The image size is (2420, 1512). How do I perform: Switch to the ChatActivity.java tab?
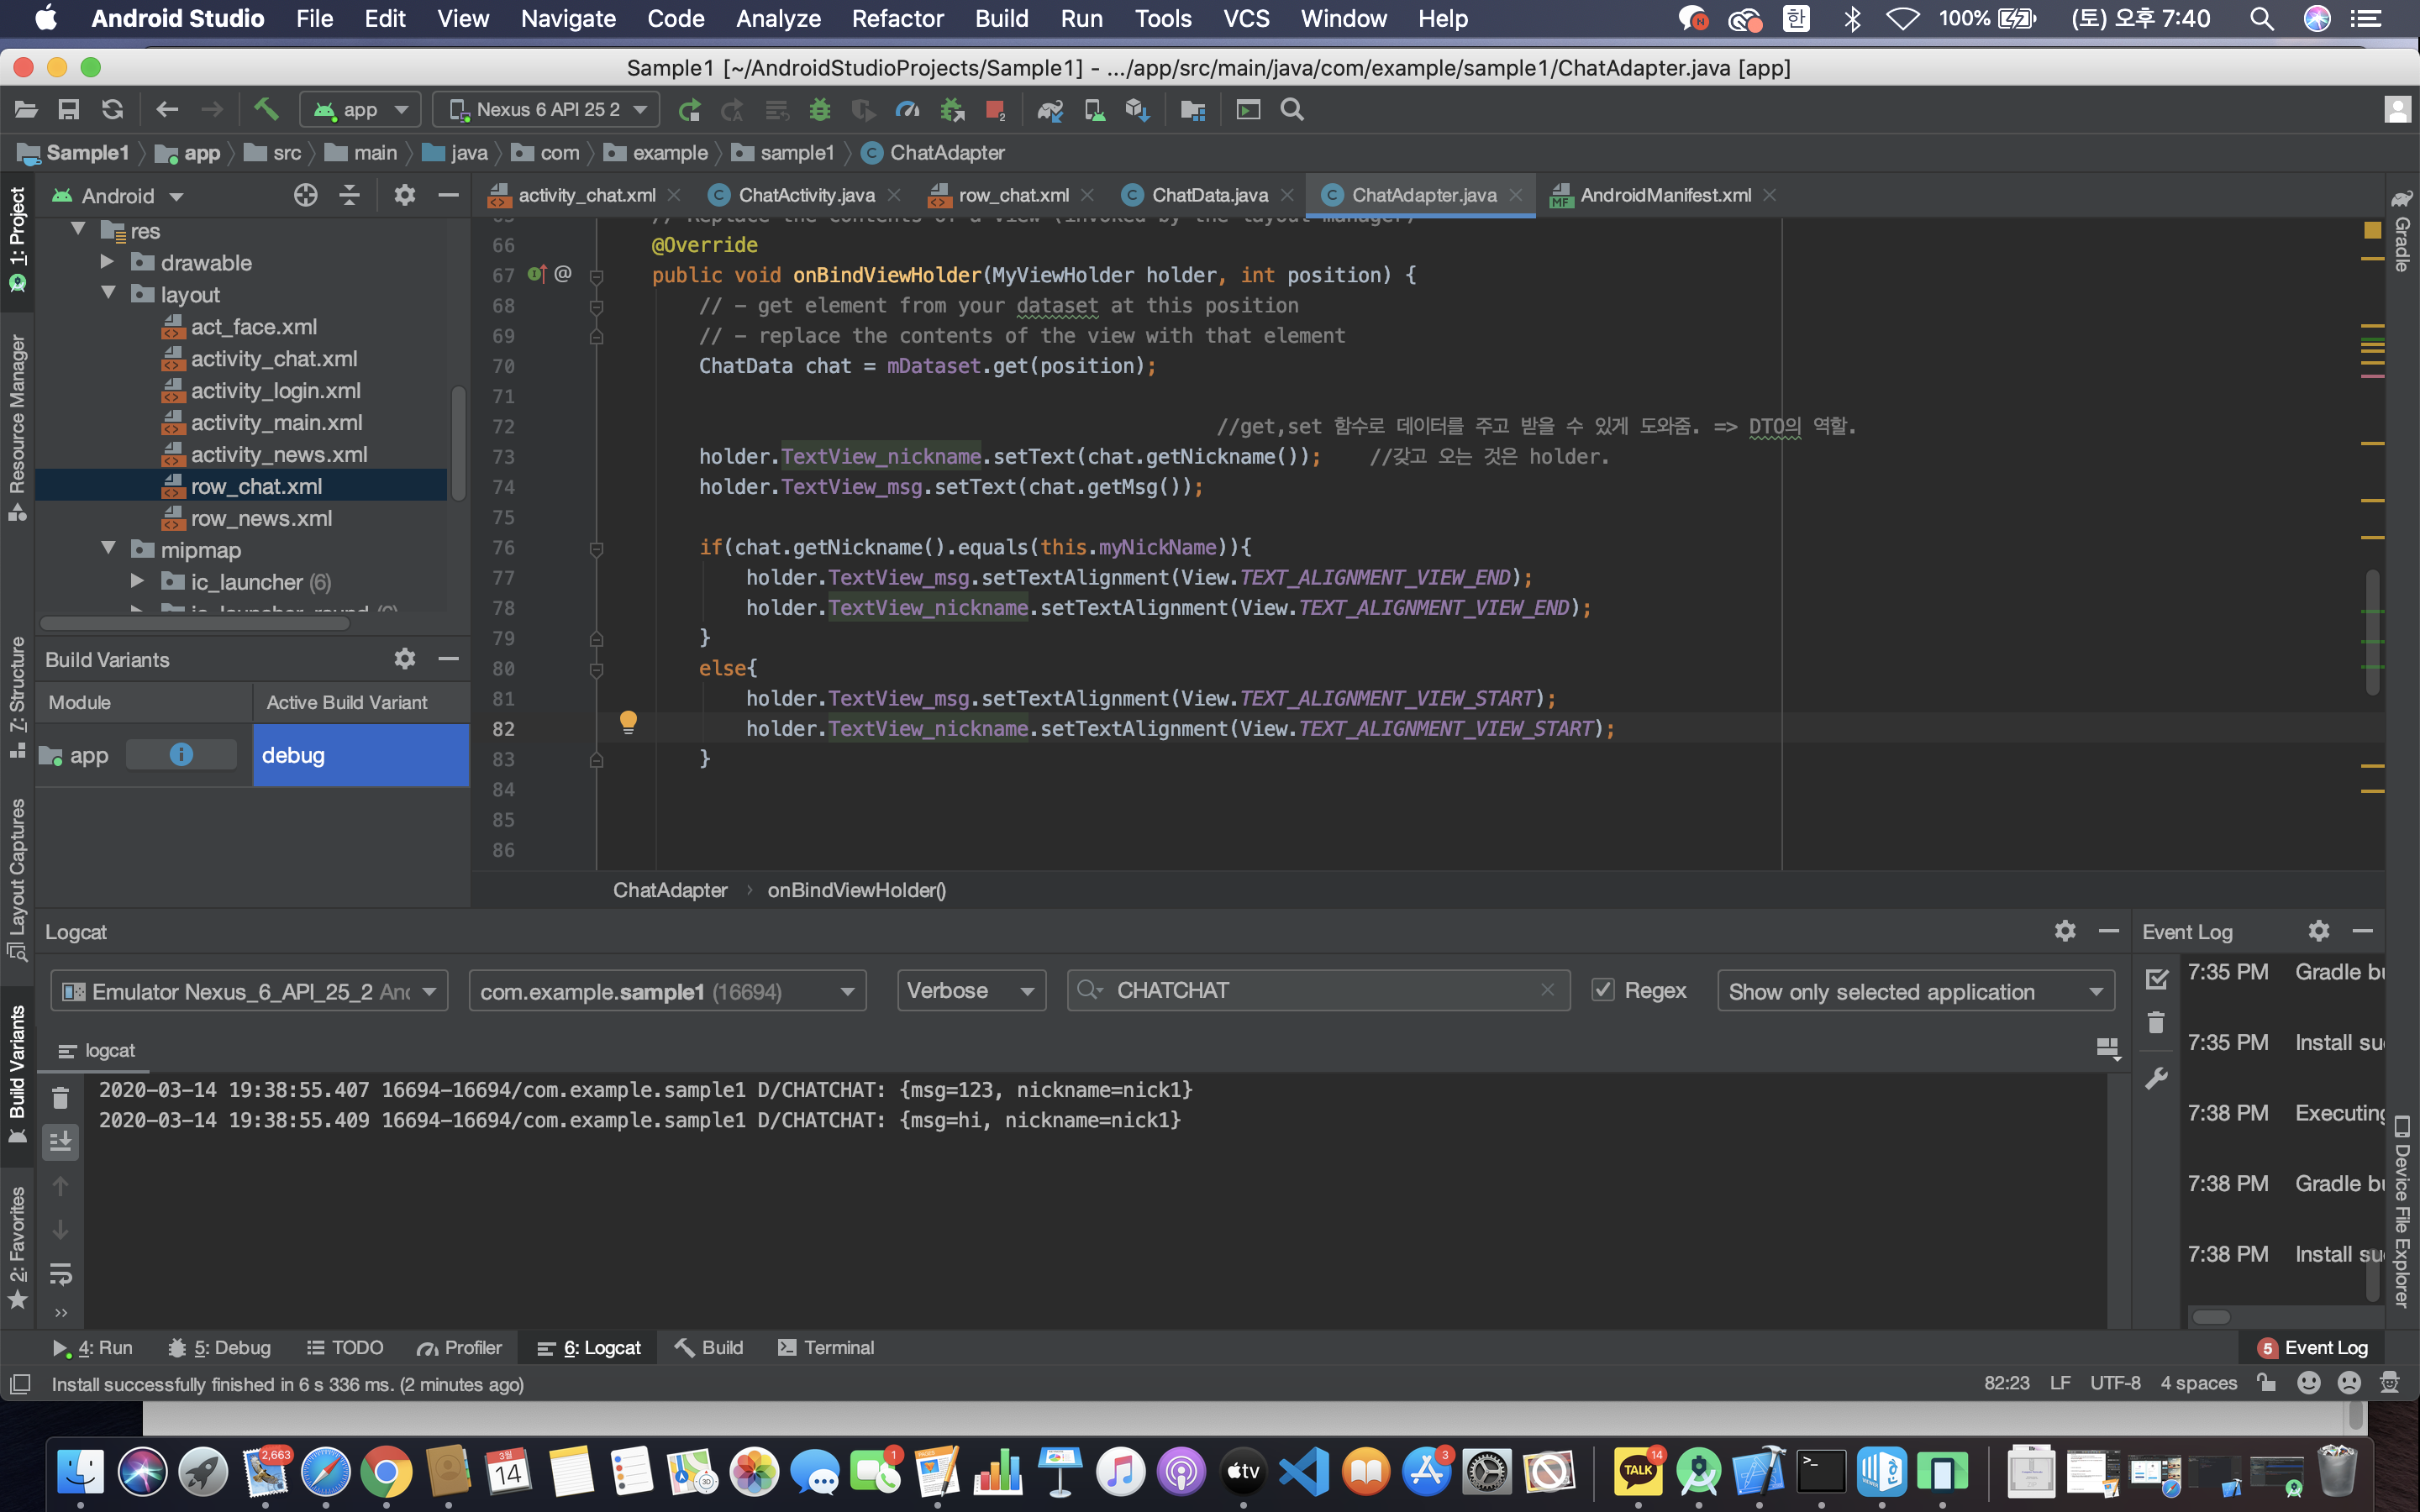(805, 195)
